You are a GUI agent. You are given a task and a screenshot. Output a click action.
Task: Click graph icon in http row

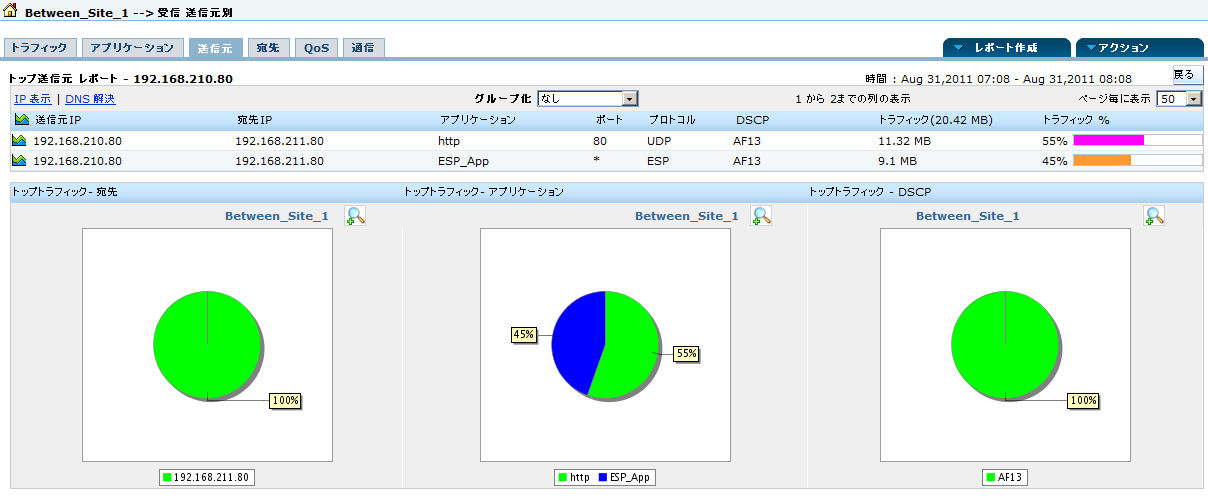click(21, 141)
